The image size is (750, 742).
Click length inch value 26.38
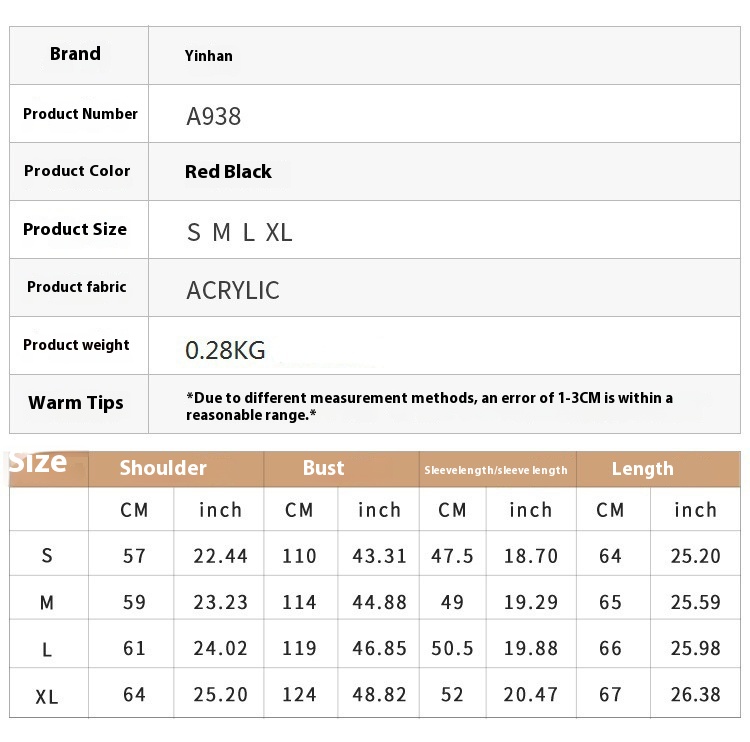pos(695,695)
